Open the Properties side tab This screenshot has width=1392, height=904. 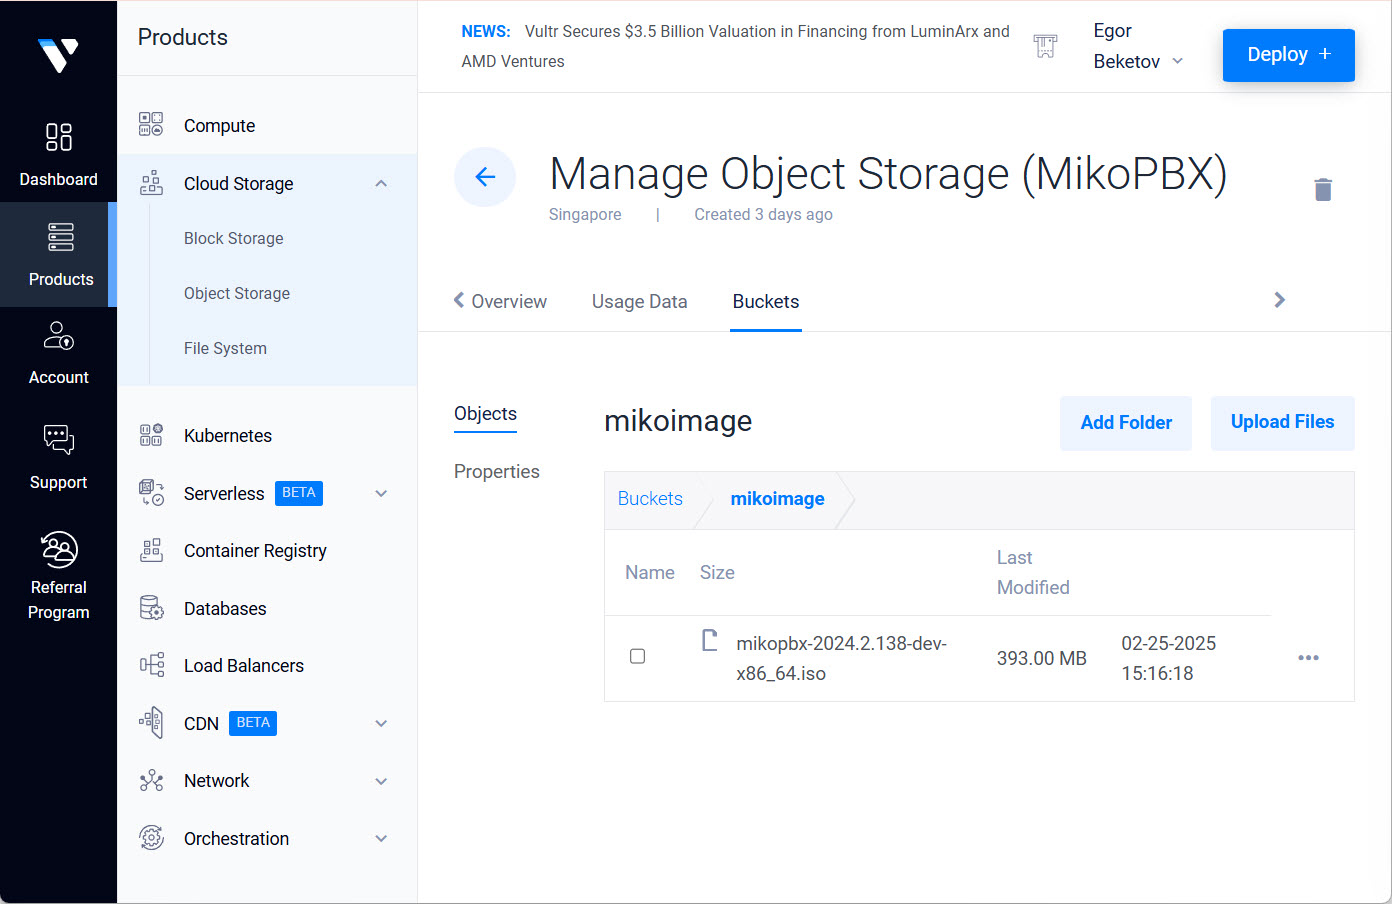click(496, 472)
